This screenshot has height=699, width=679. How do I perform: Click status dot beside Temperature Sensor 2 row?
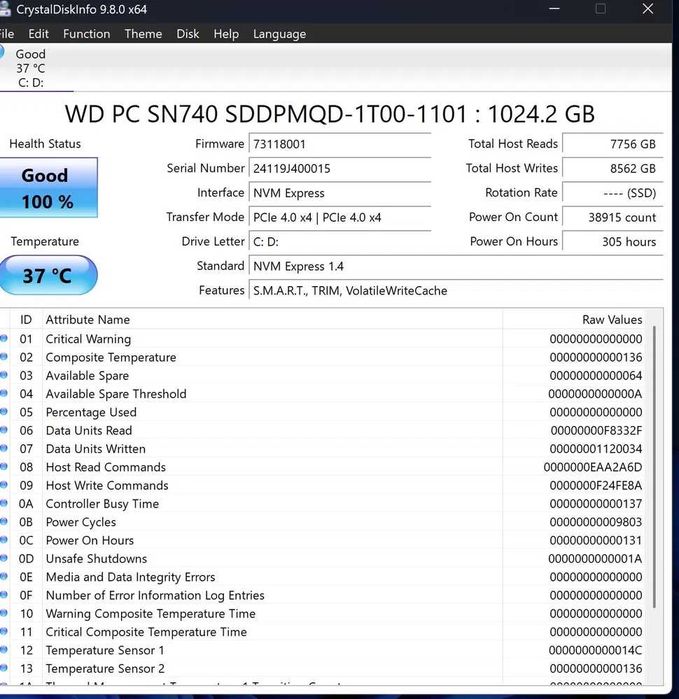pos(4,667)
